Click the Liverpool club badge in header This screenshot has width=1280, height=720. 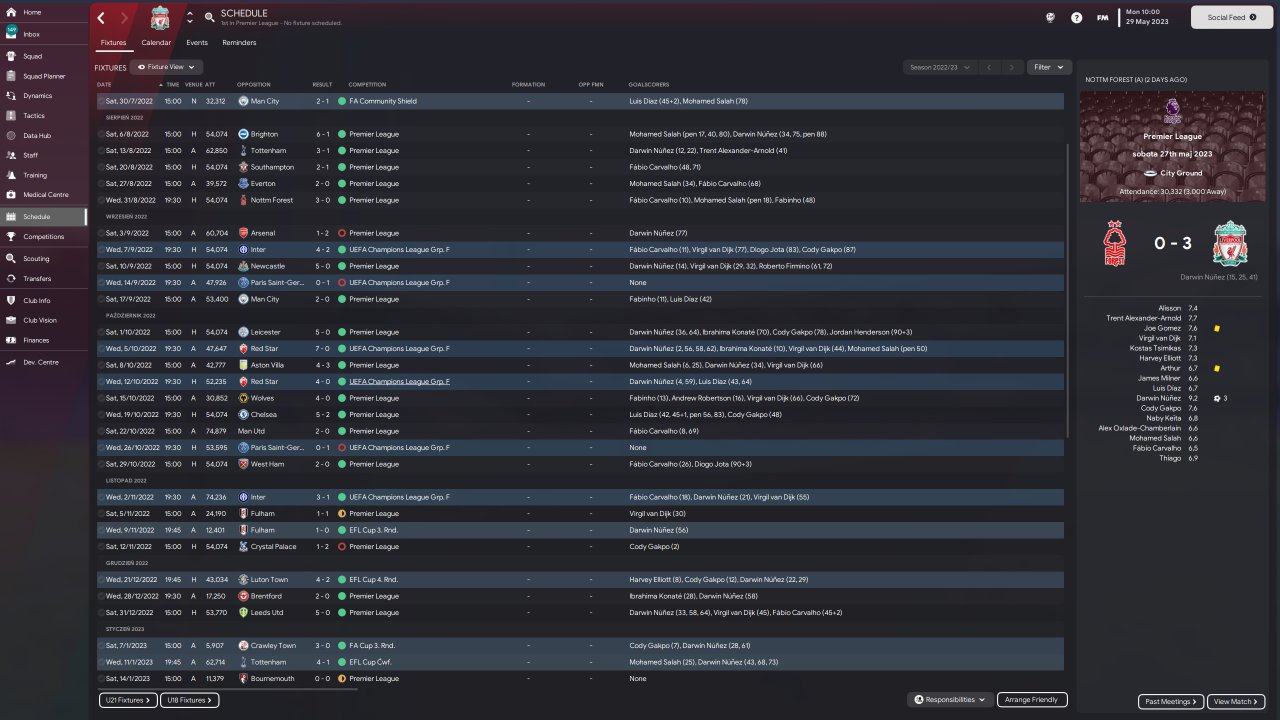click(160, 17)
